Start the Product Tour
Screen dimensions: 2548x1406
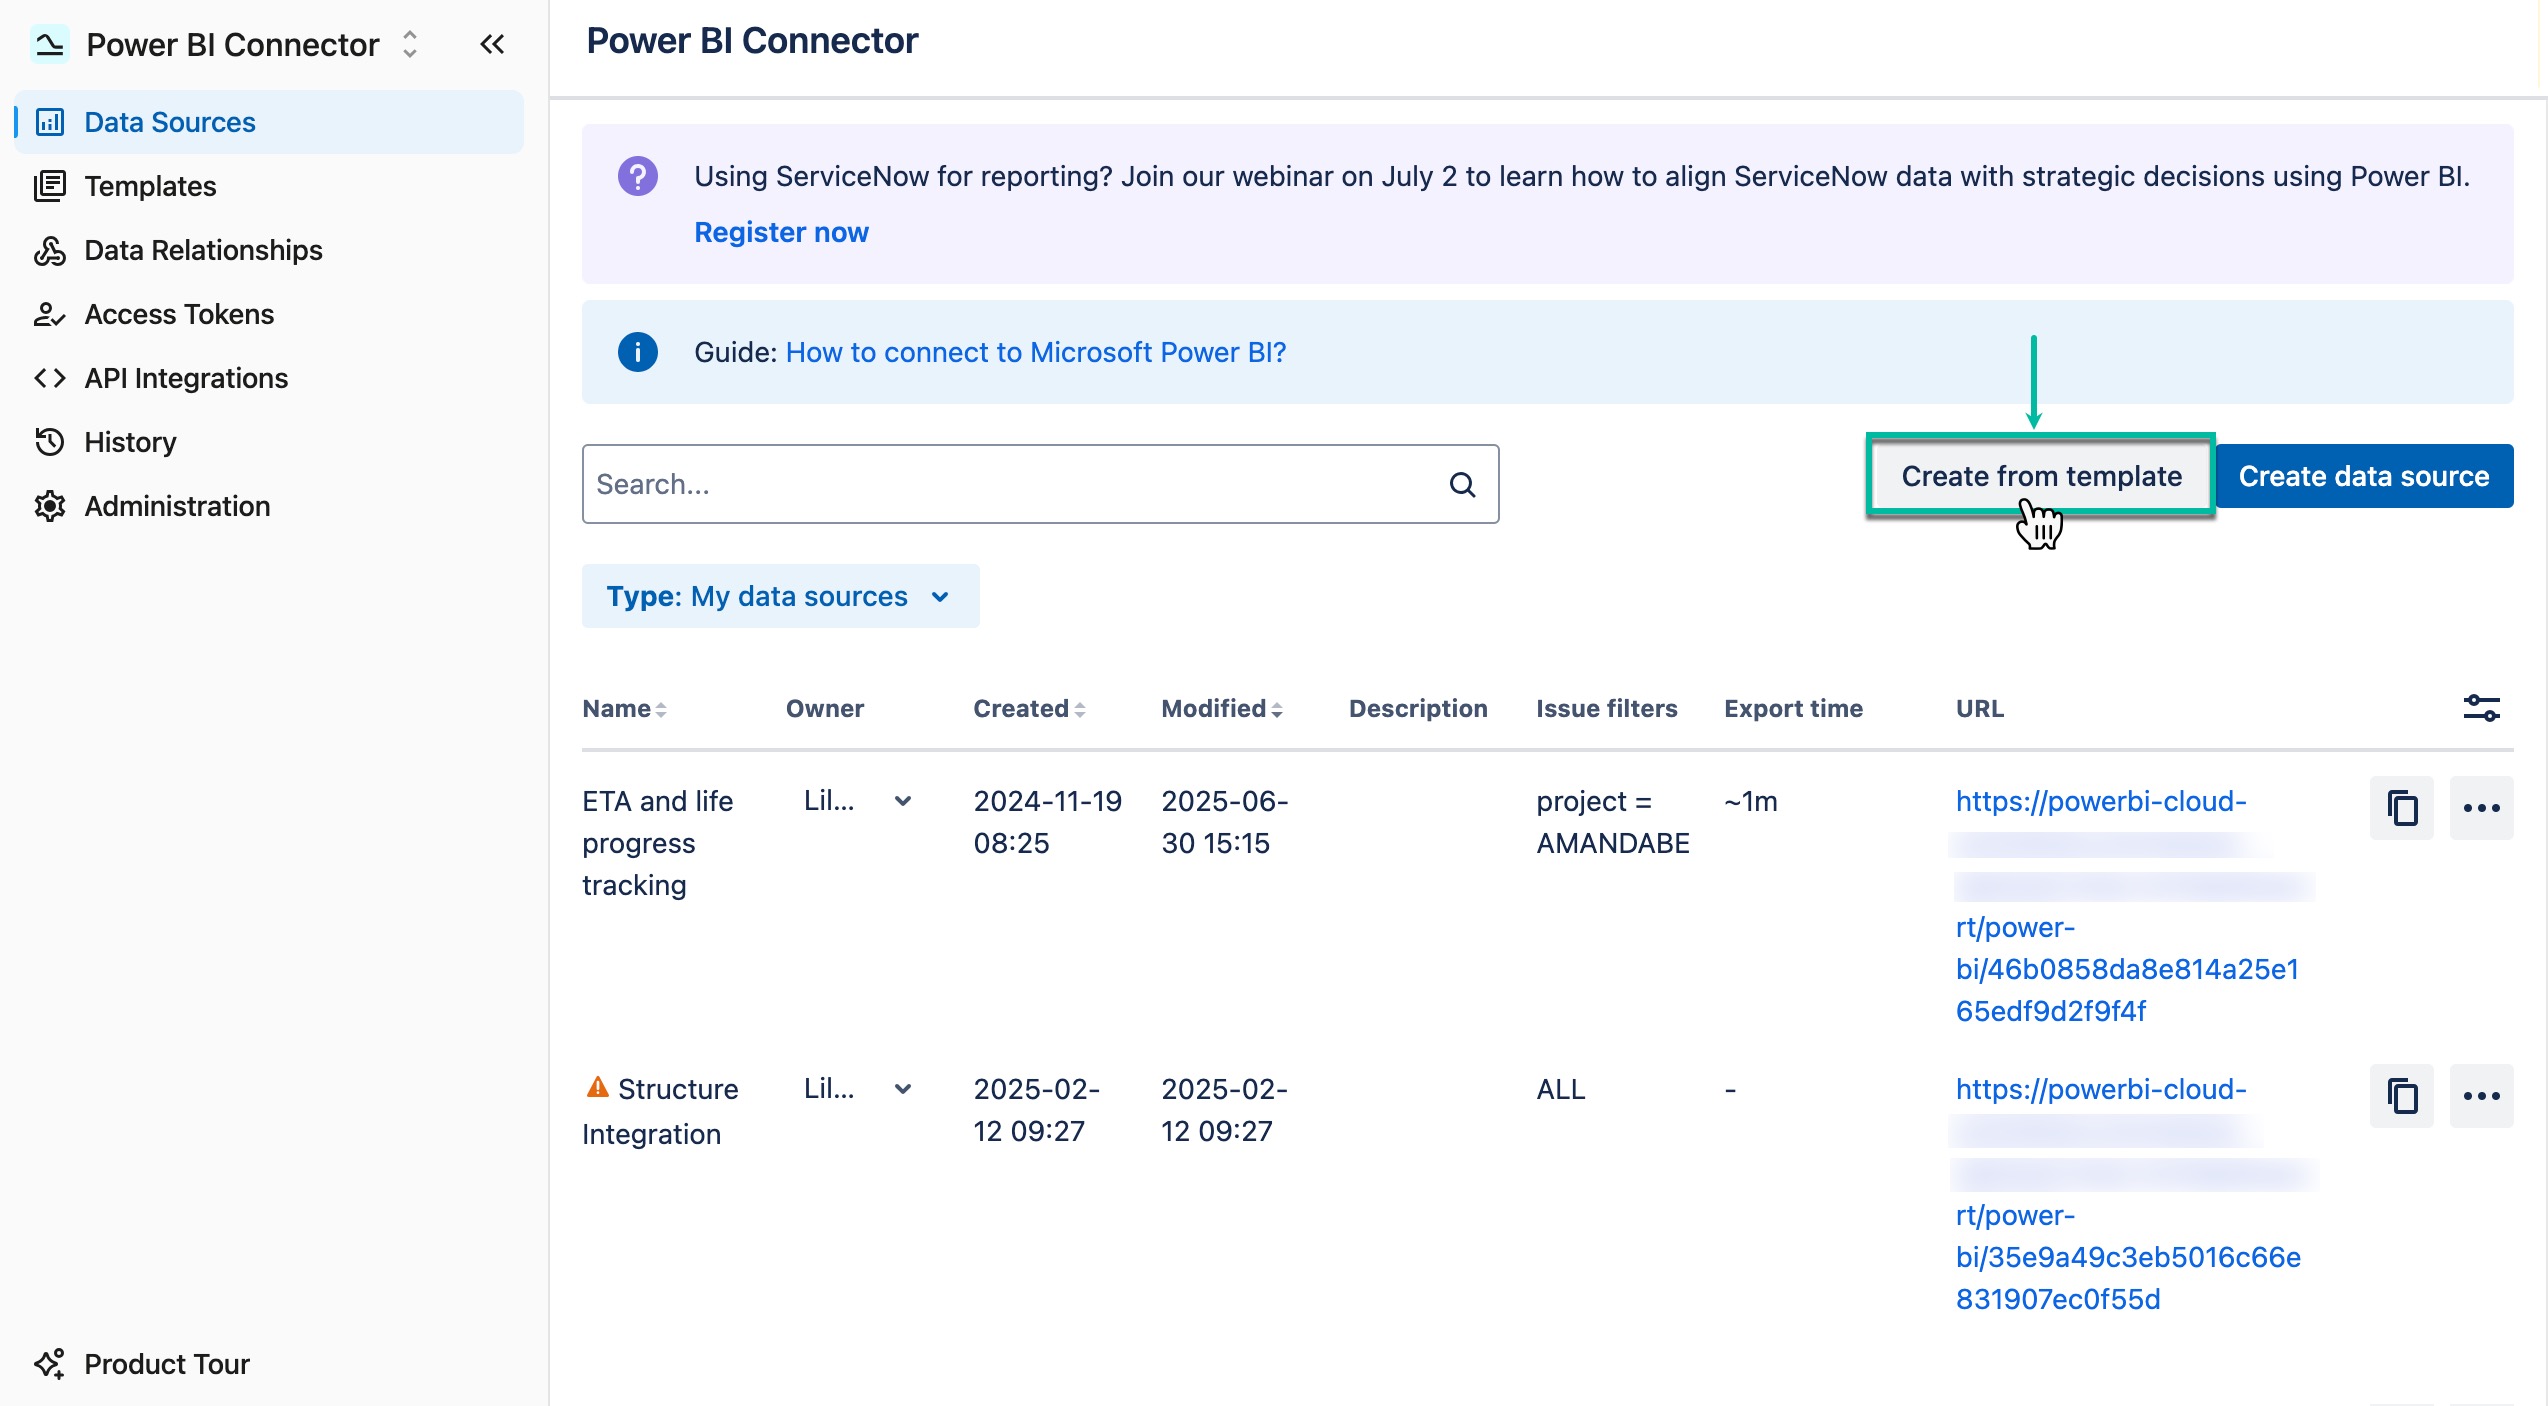click(166, 1364)
